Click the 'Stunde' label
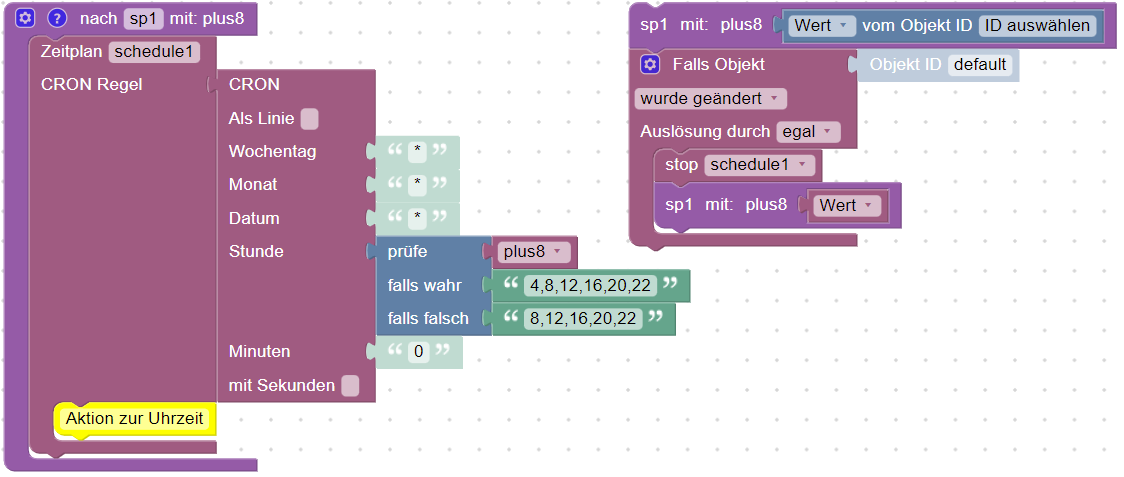The image size is (1124, 477). (x=256, y=252)
